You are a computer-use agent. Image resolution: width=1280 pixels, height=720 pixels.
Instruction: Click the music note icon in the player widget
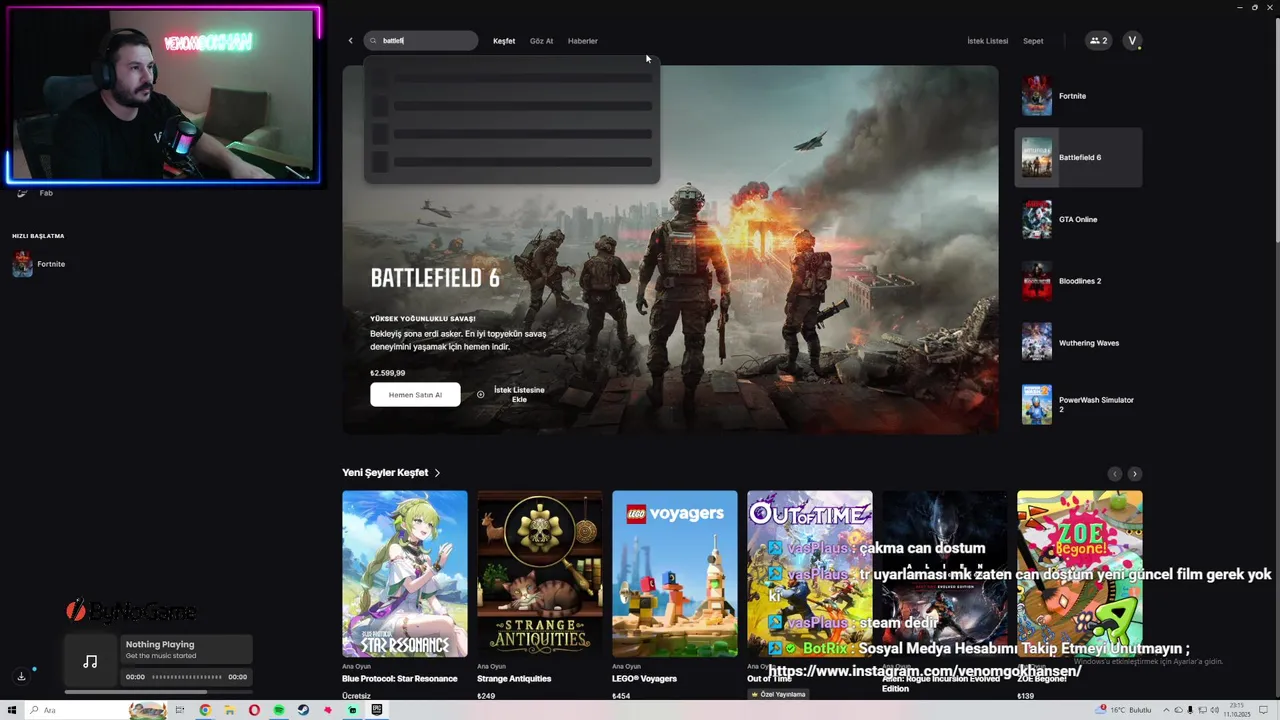coord(90,661)
